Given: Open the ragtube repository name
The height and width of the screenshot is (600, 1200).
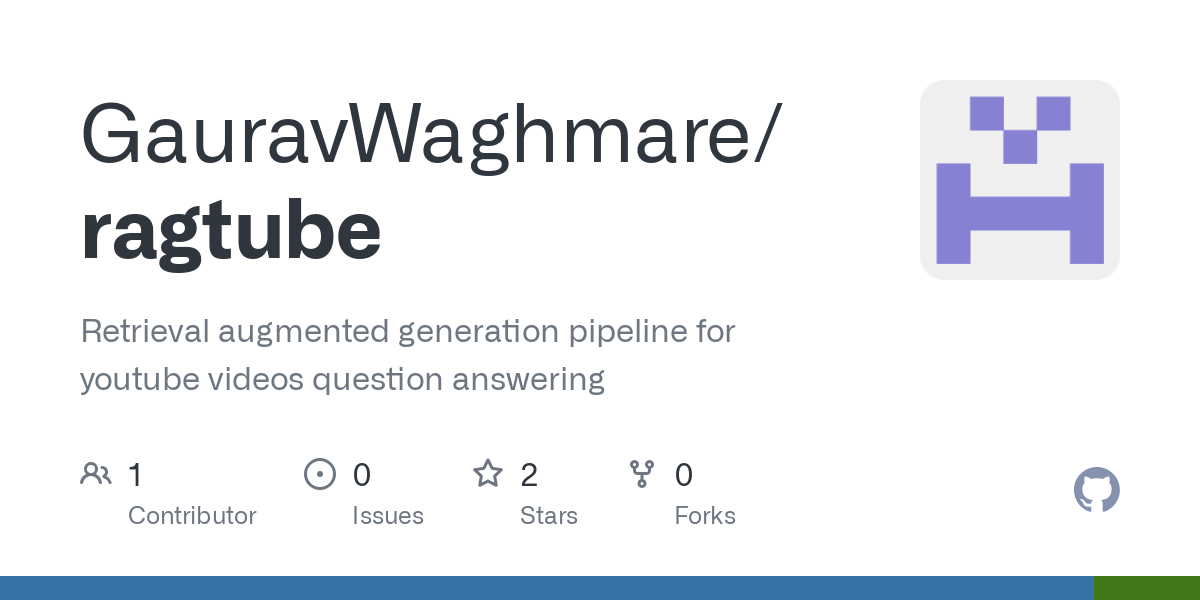Looking at the screenshot, I should 231,230.
